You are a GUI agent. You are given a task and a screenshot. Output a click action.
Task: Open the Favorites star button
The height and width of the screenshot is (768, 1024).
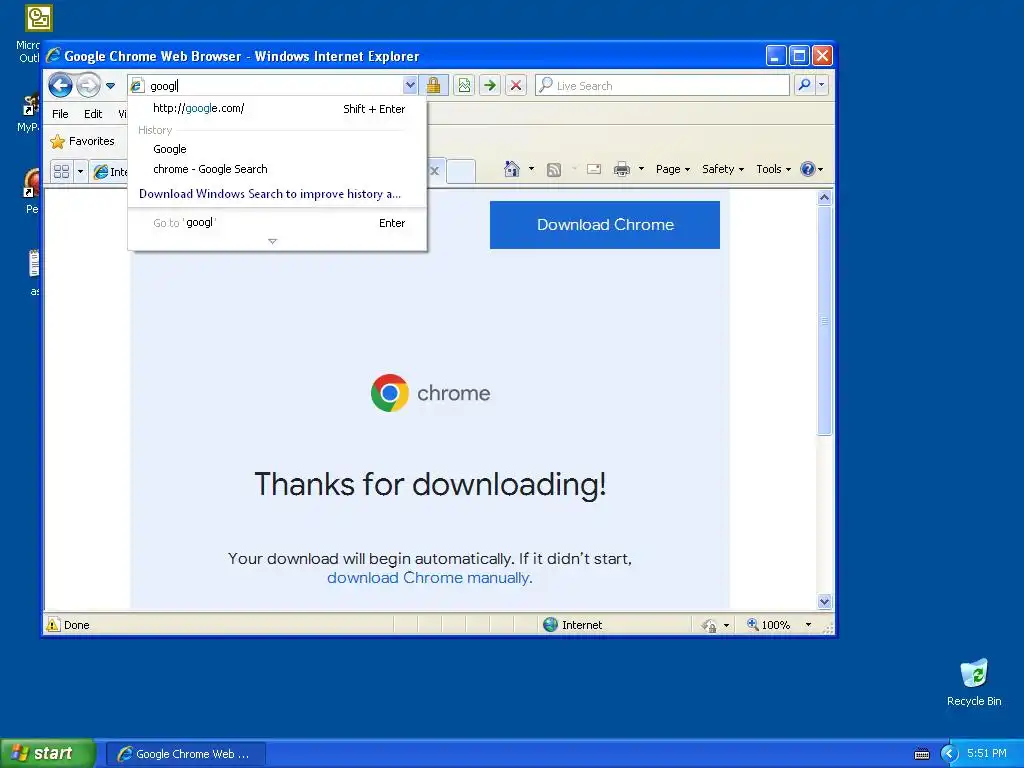[83, 141]
